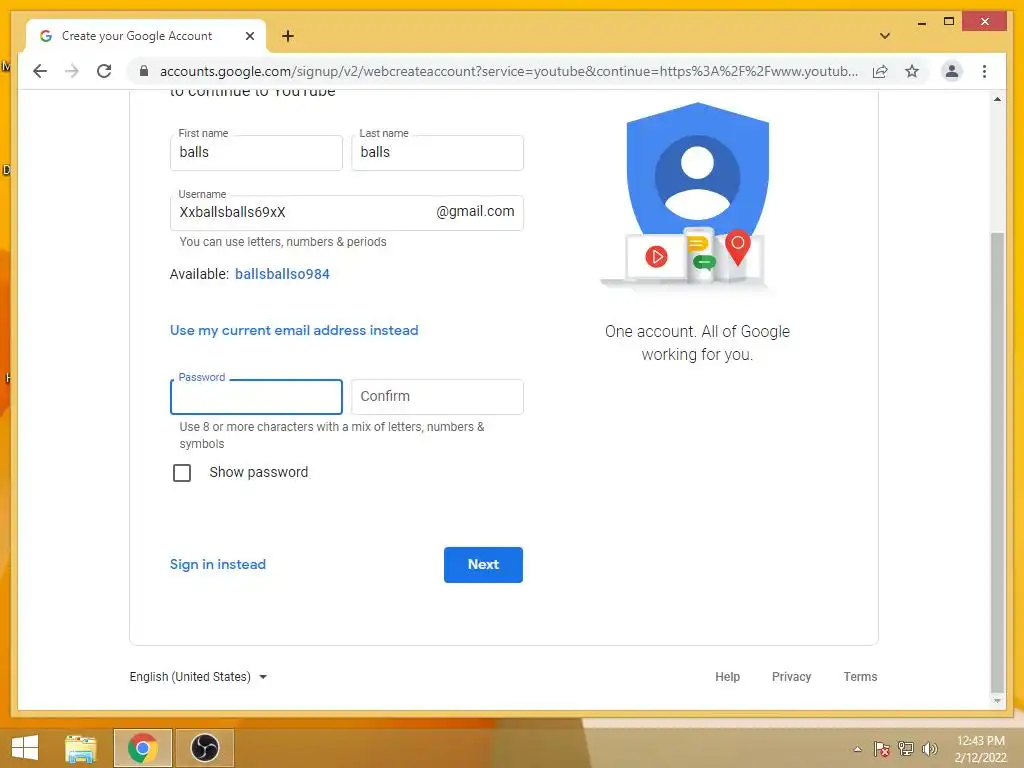1024x768 pixels.
Task: Open the English (United States) language dropdown
Action: click(x=198, y=677)
